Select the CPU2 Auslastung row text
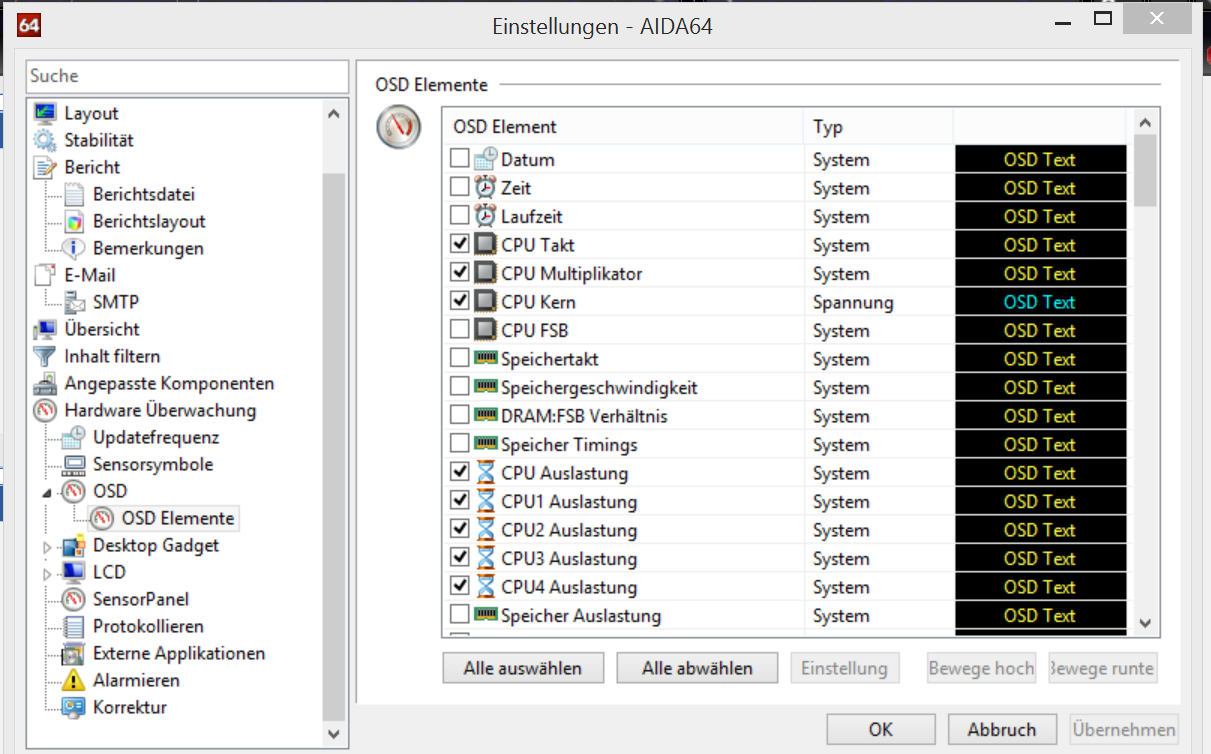 (x=569, y=530)
